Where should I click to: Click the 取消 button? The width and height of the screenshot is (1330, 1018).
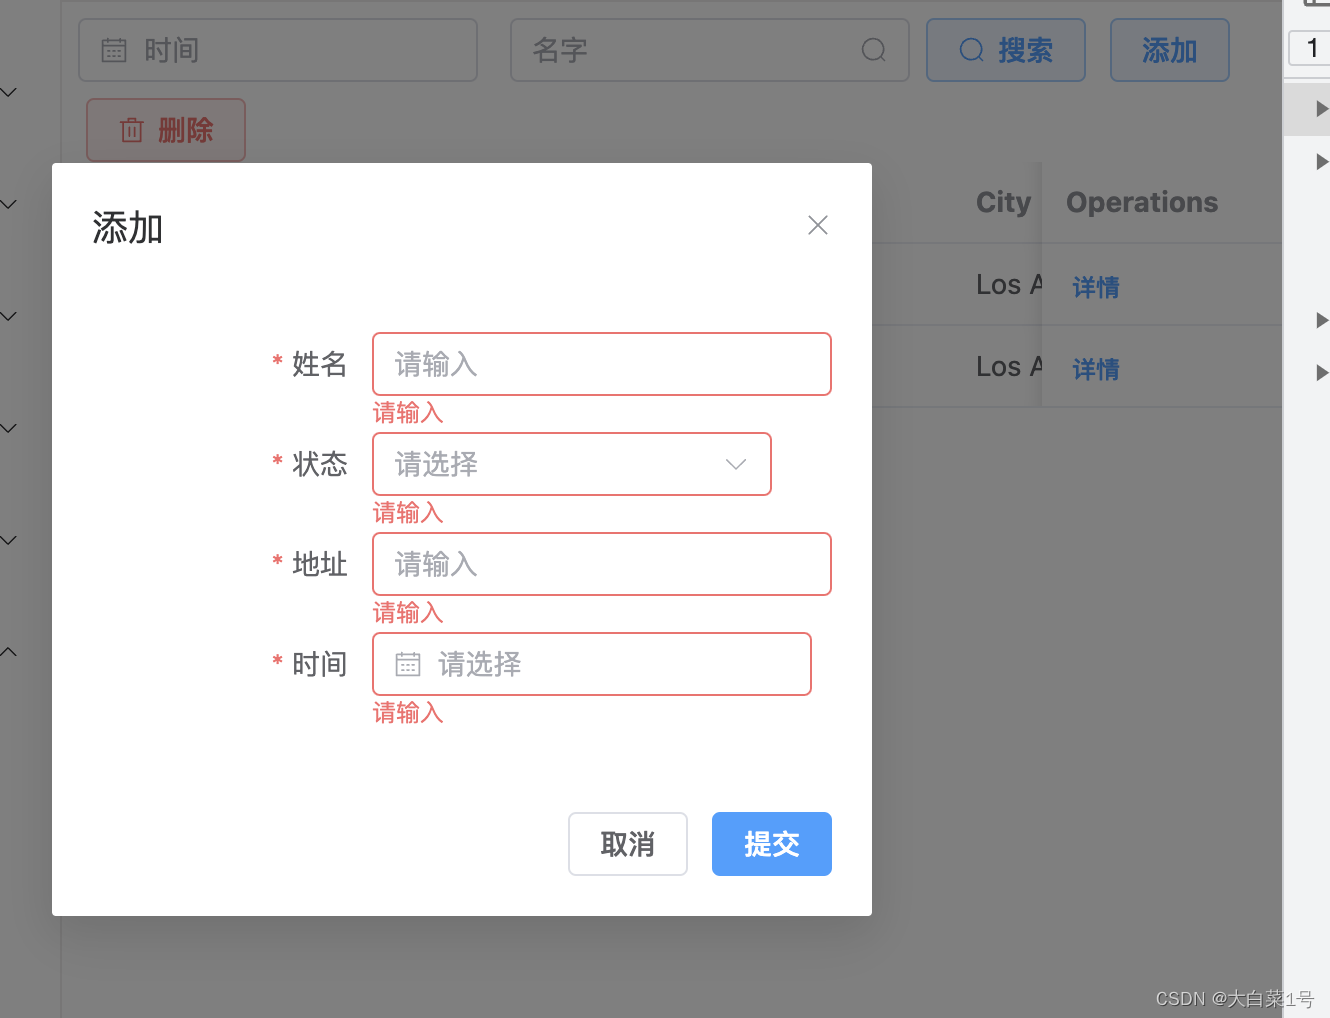628,844
